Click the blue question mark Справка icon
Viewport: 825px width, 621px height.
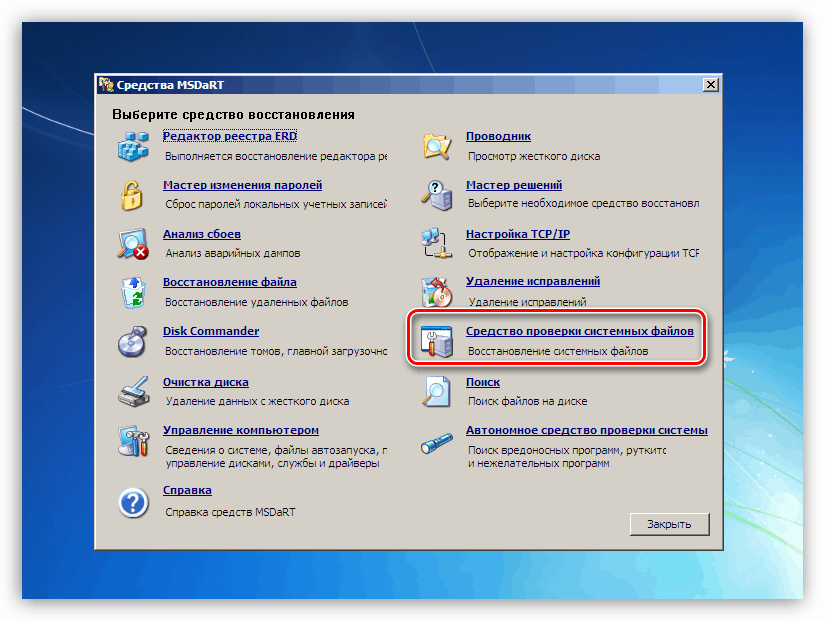click(133, 502)
